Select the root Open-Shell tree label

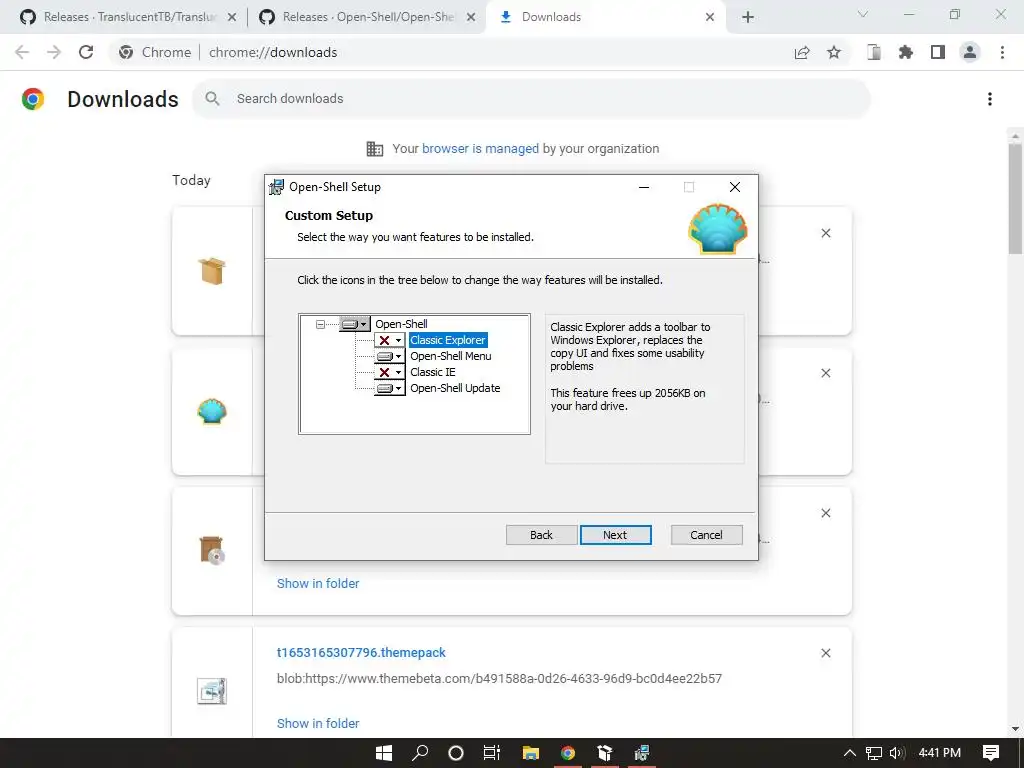coord(401,324)
